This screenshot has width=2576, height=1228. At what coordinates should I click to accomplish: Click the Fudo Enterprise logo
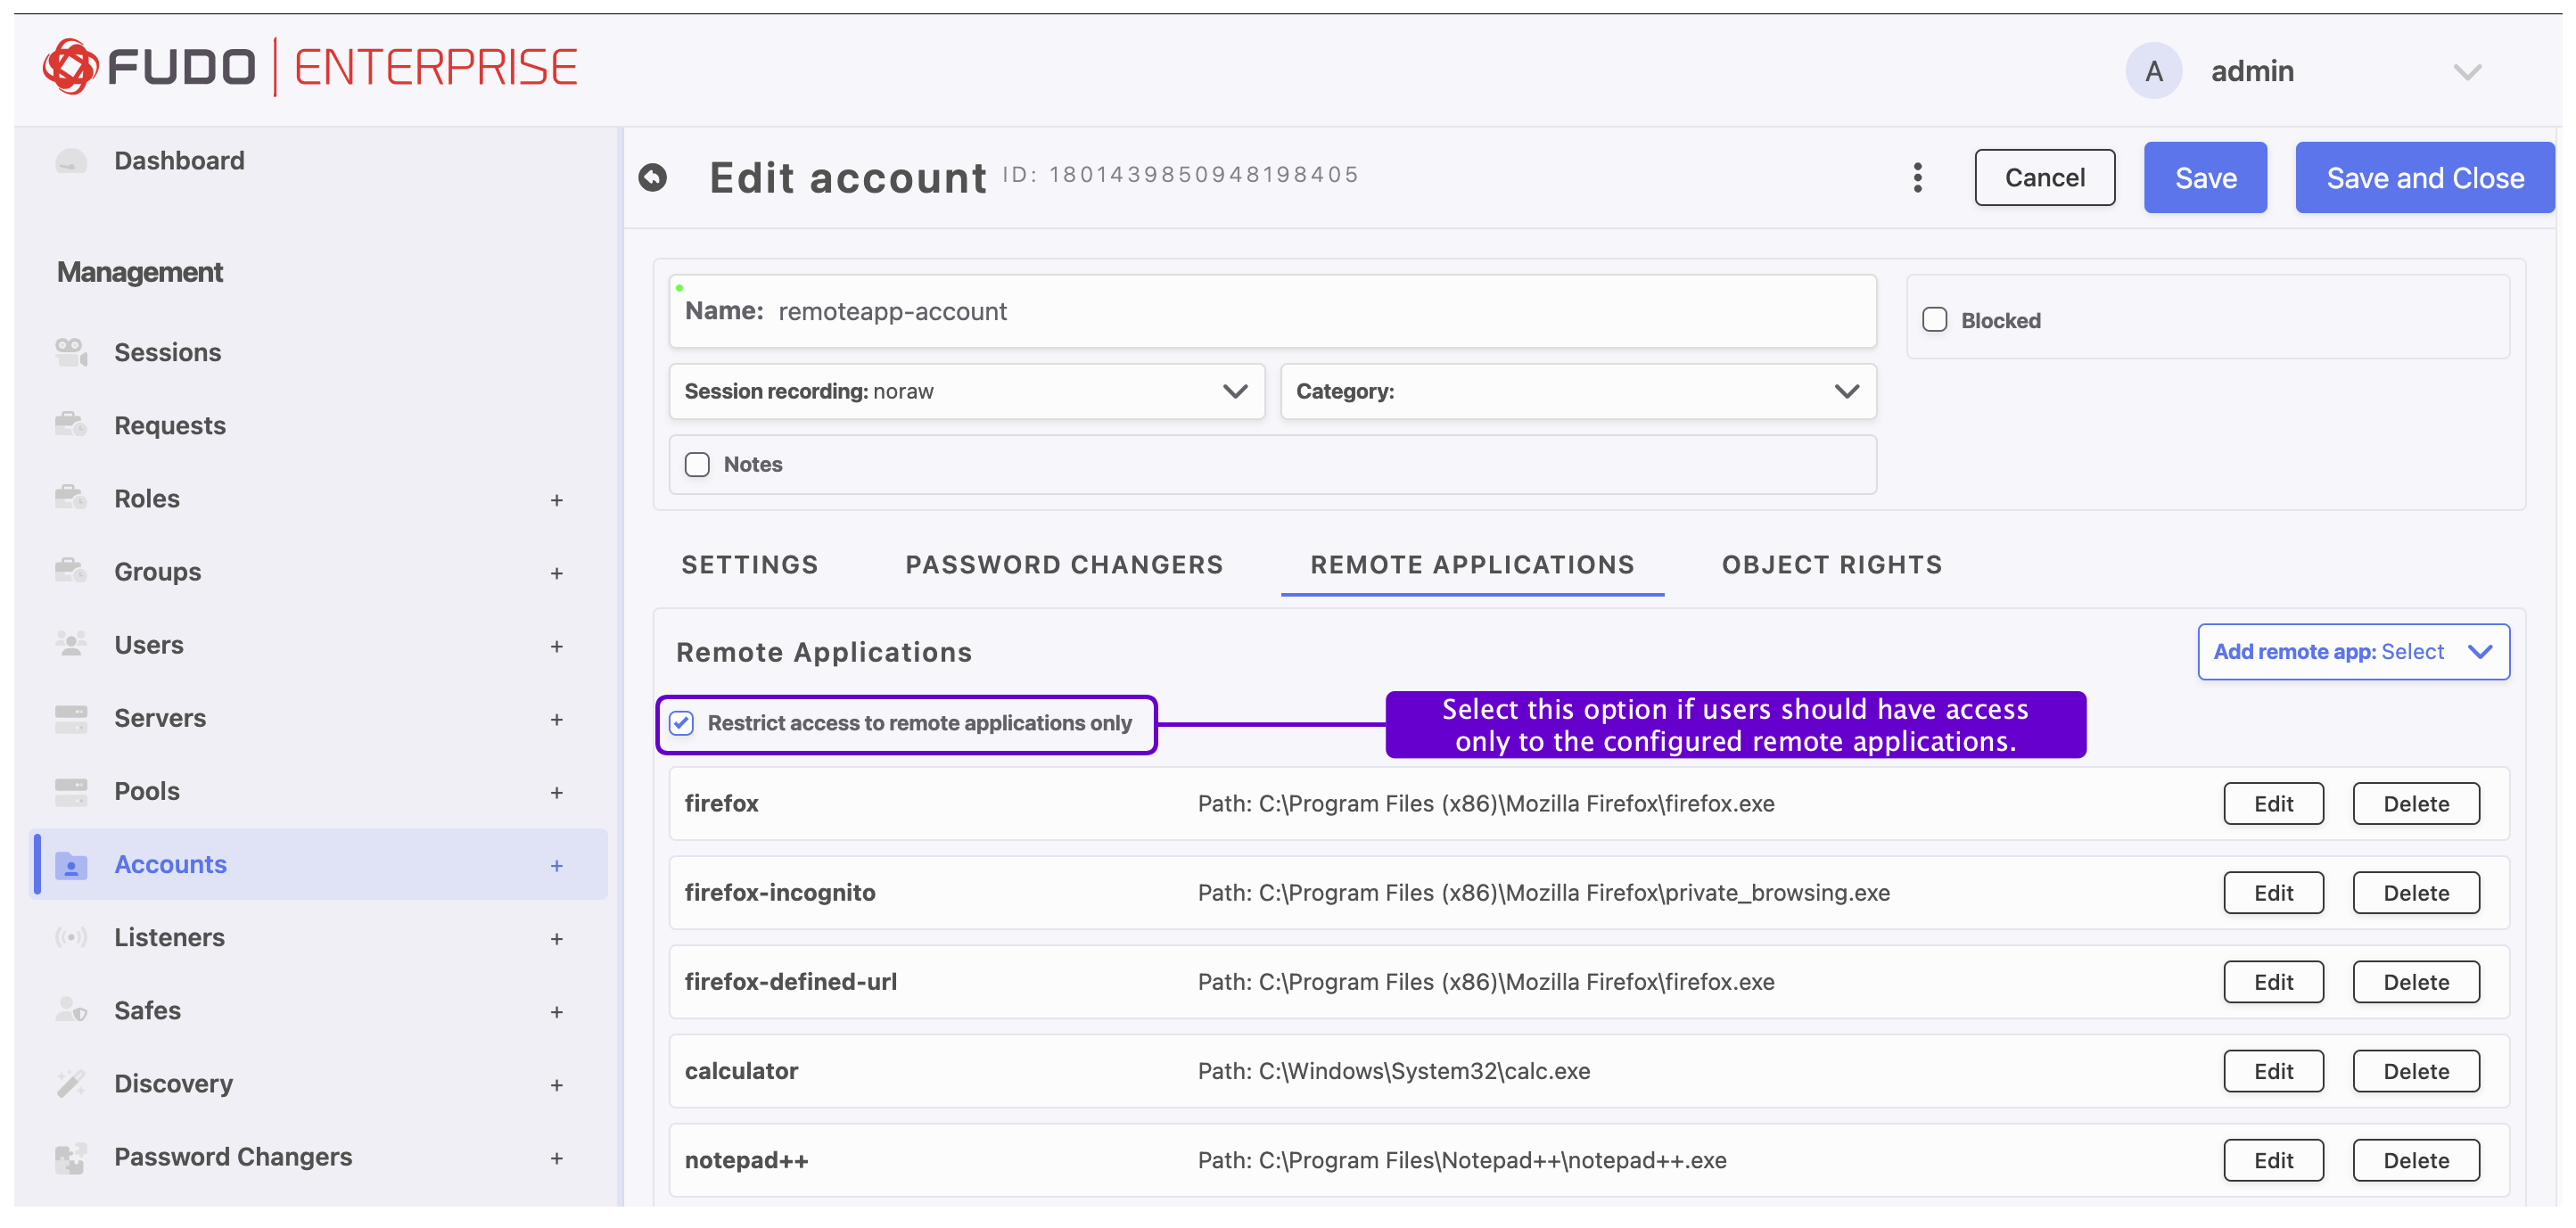[310, 67]
